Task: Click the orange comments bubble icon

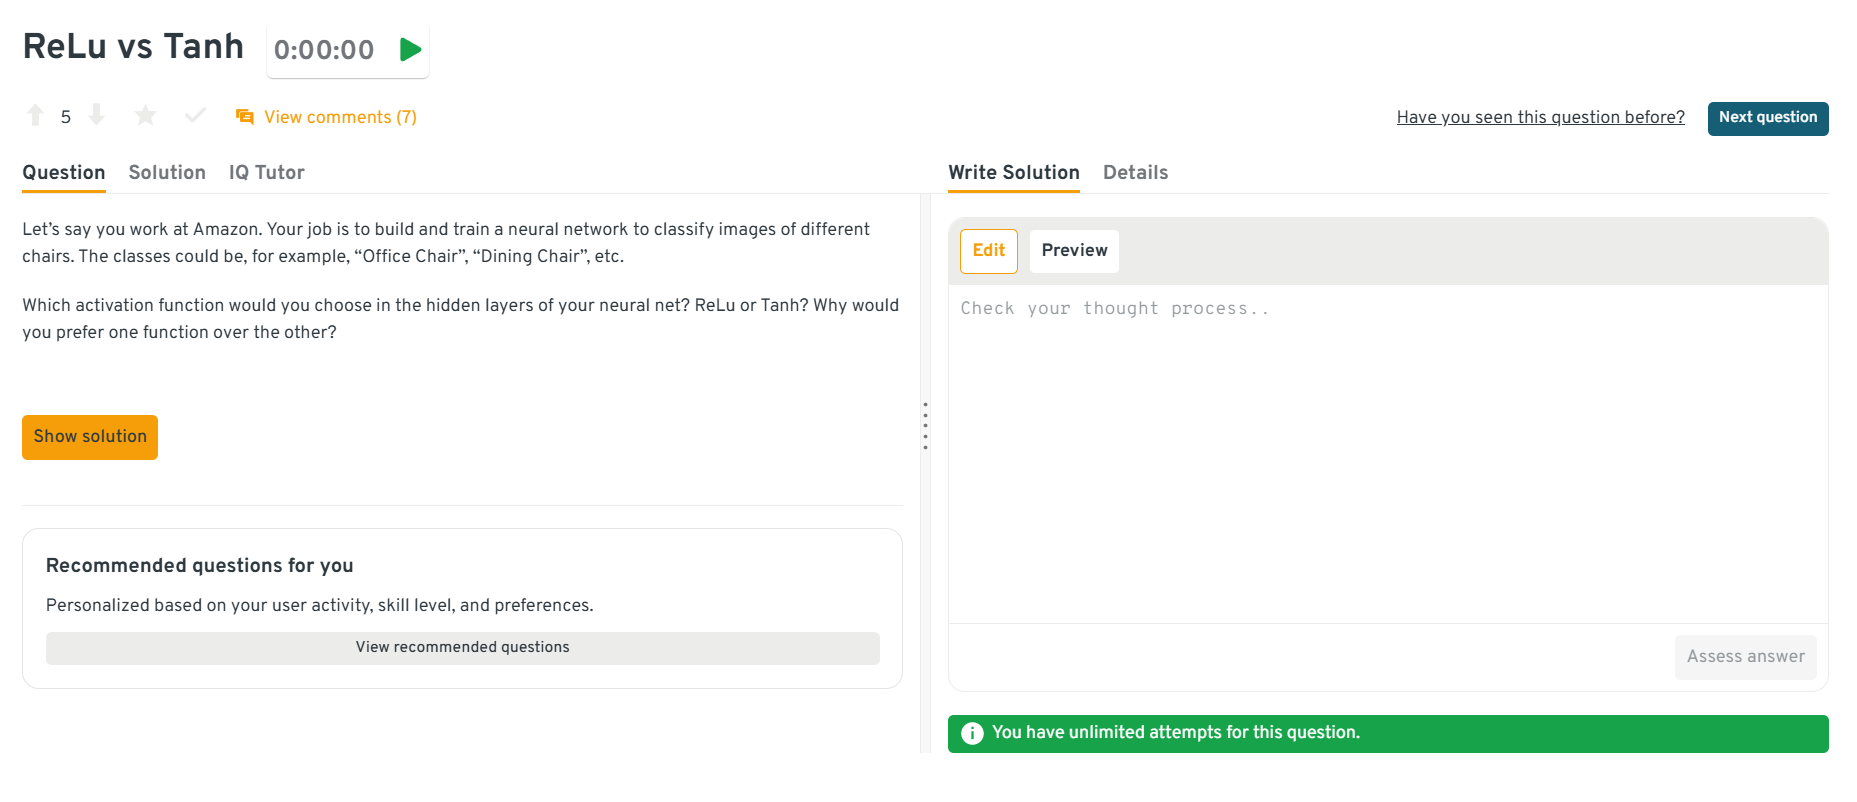Action: 244,117
